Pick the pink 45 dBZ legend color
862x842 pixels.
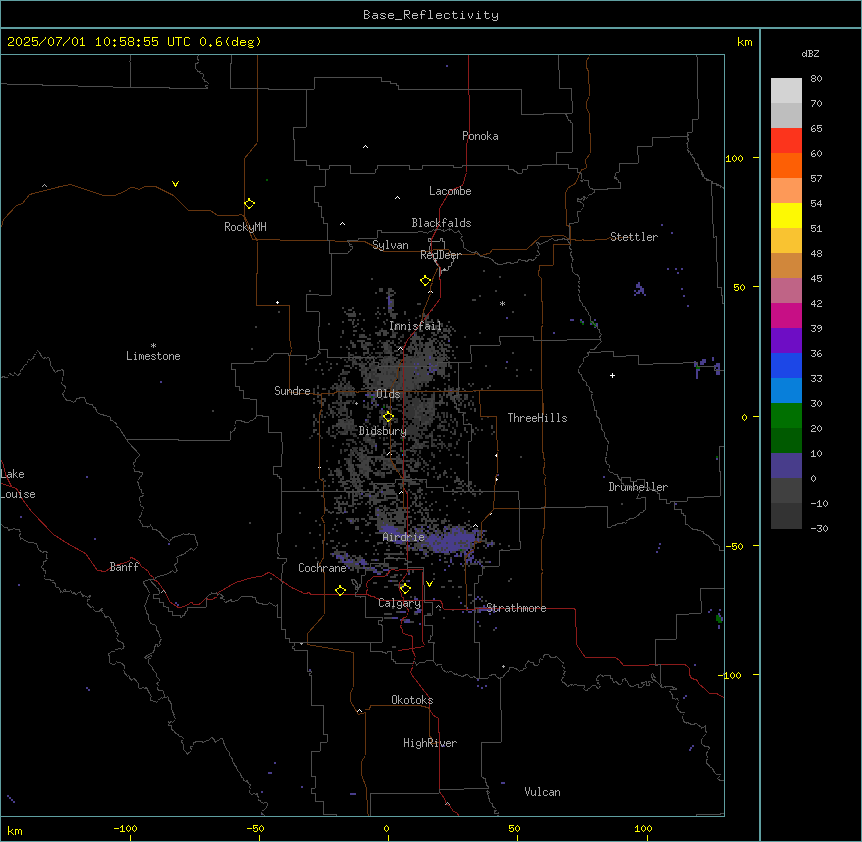[x=786, y=291]
